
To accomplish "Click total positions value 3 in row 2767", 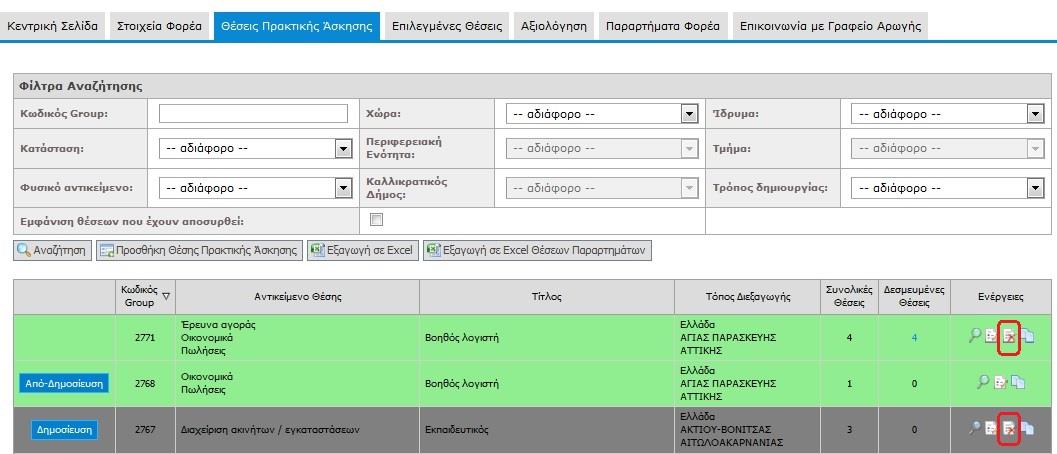I will (x=849, y=429).
